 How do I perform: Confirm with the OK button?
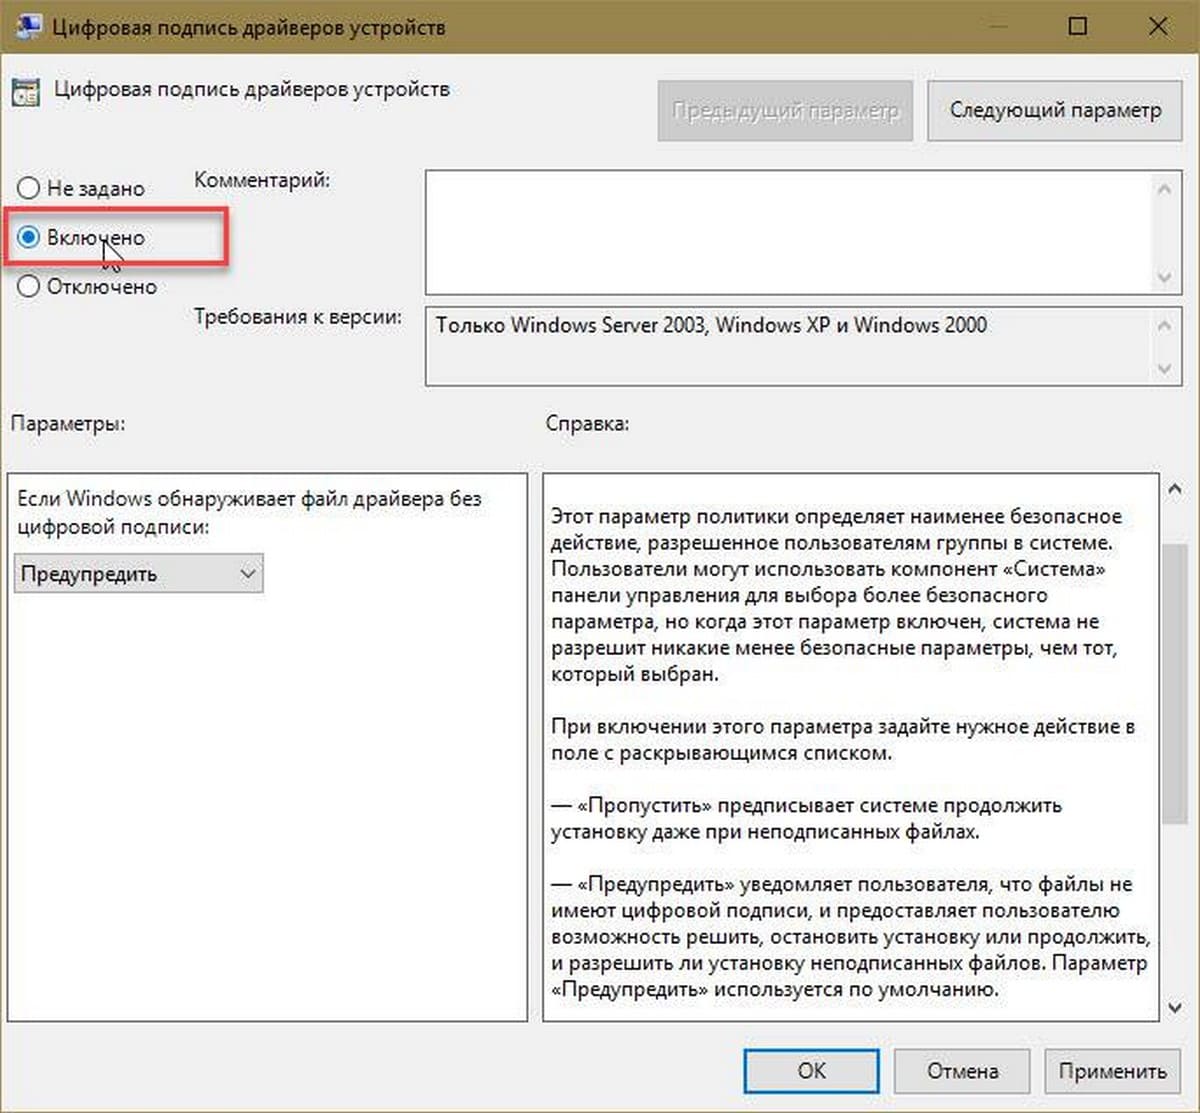pos(812,1071)
